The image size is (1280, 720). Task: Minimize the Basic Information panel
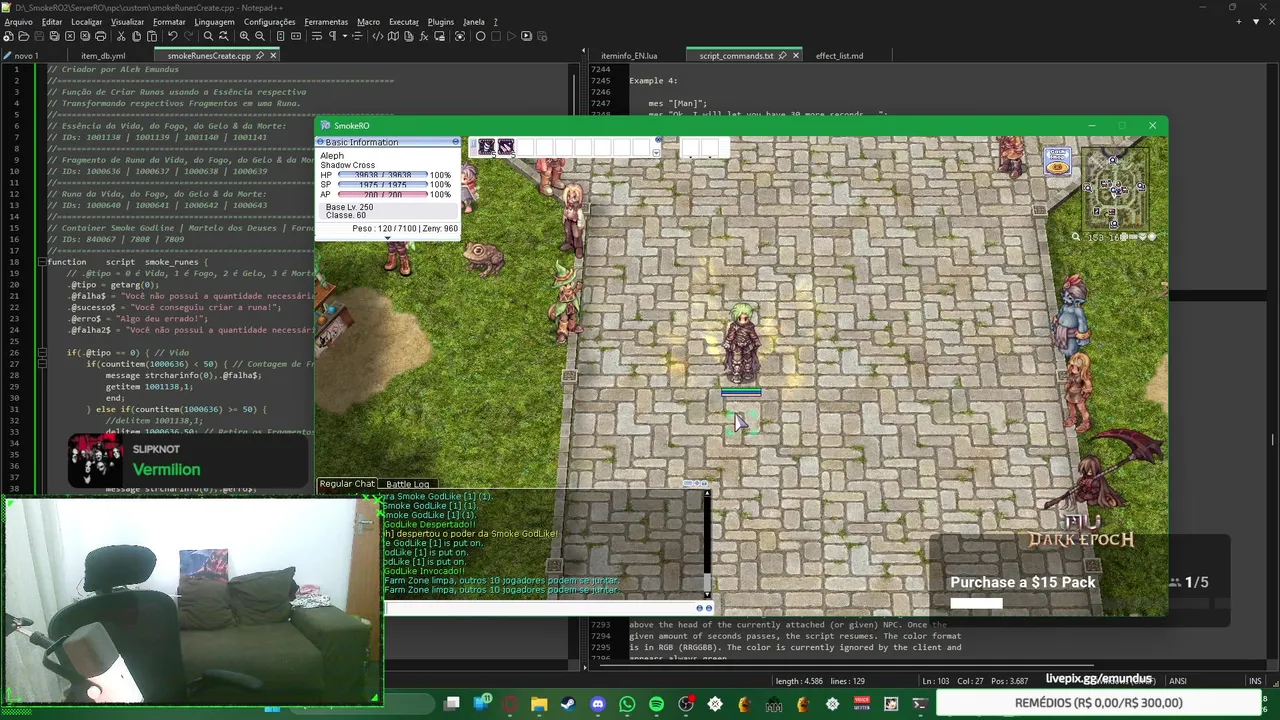456,142
